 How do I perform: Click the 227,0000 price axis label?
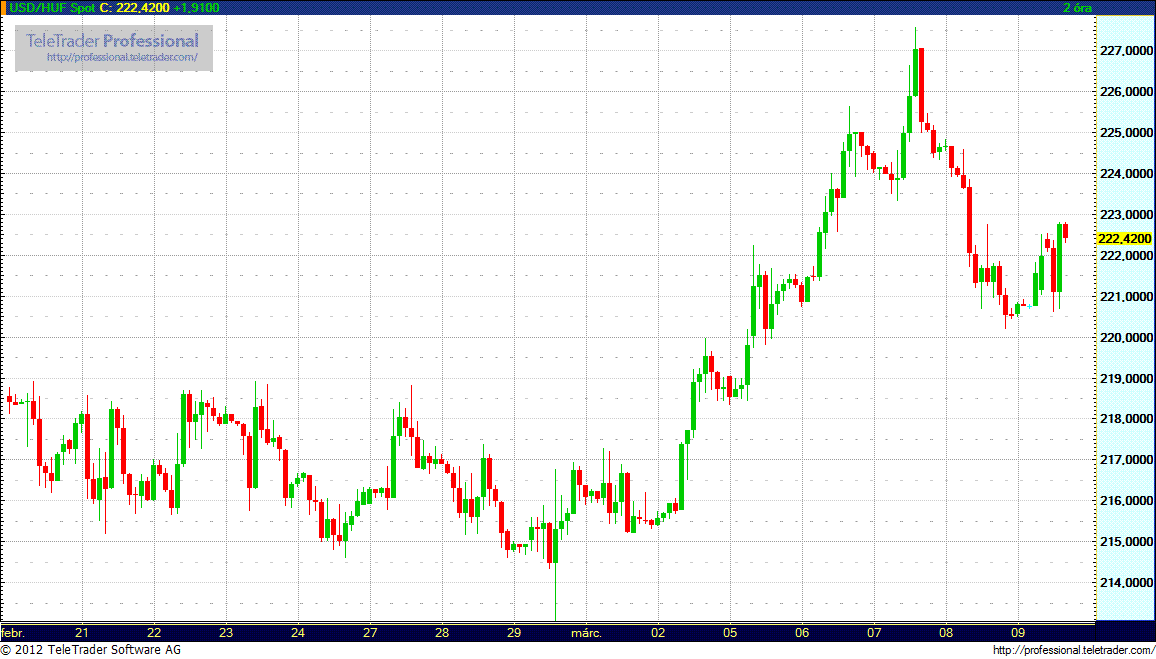tap(1125, 51)
